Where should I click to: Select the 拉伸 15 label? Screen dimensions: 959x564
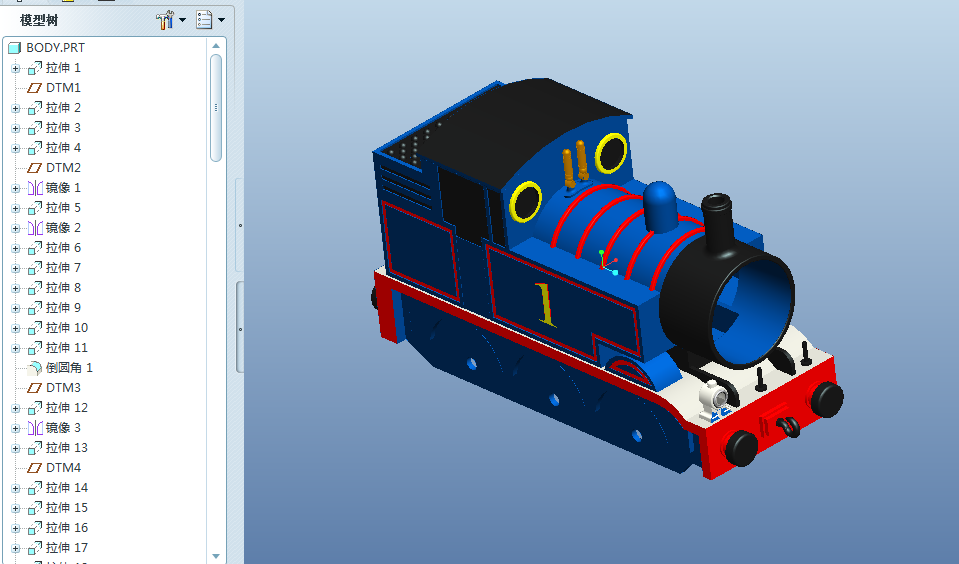click(67, 508)
